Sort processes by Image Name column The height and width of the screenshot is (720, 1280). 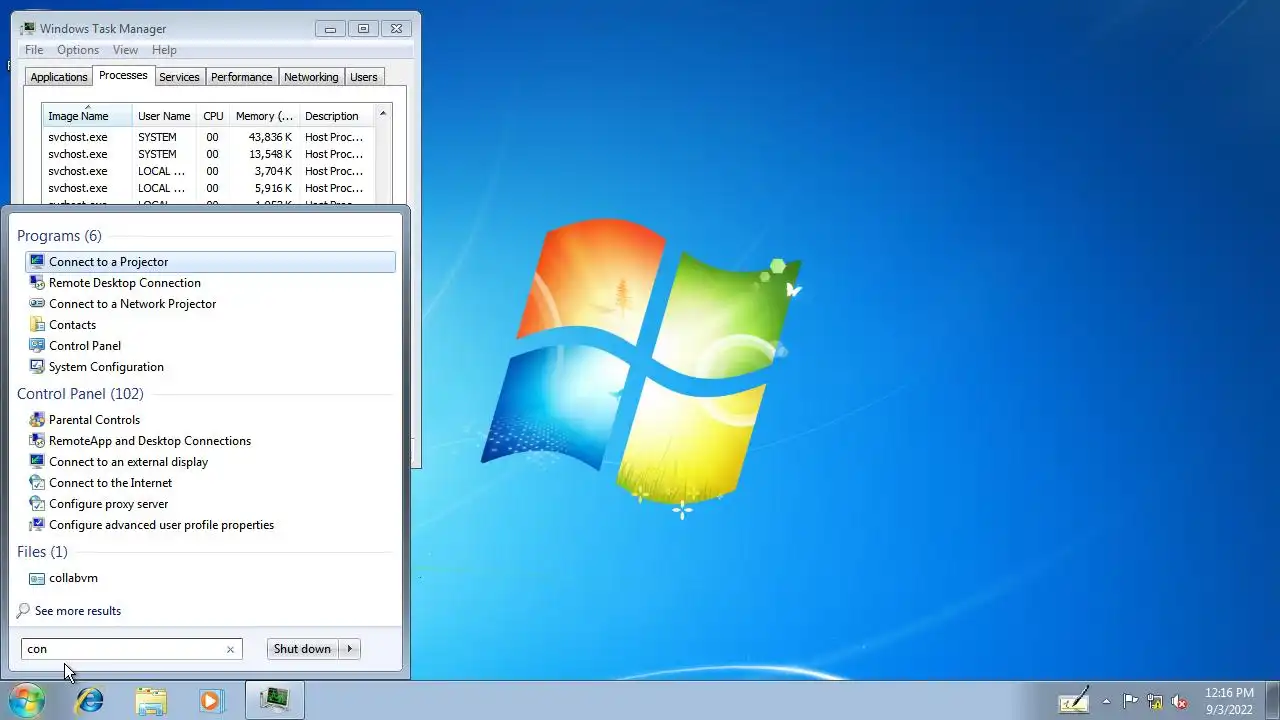[87, 116]
